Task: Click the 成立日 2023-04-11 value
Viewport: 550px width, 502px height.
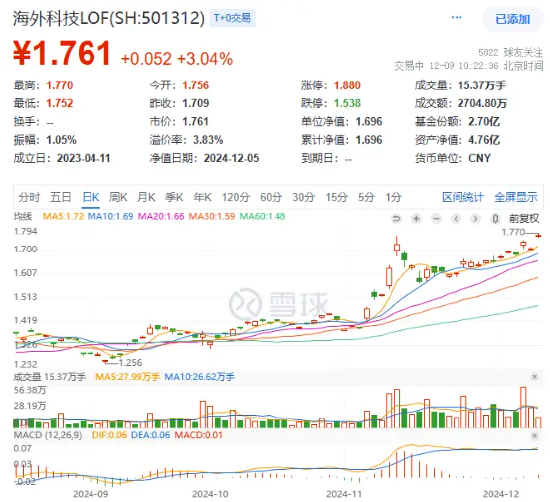Action: pos(84,158)
